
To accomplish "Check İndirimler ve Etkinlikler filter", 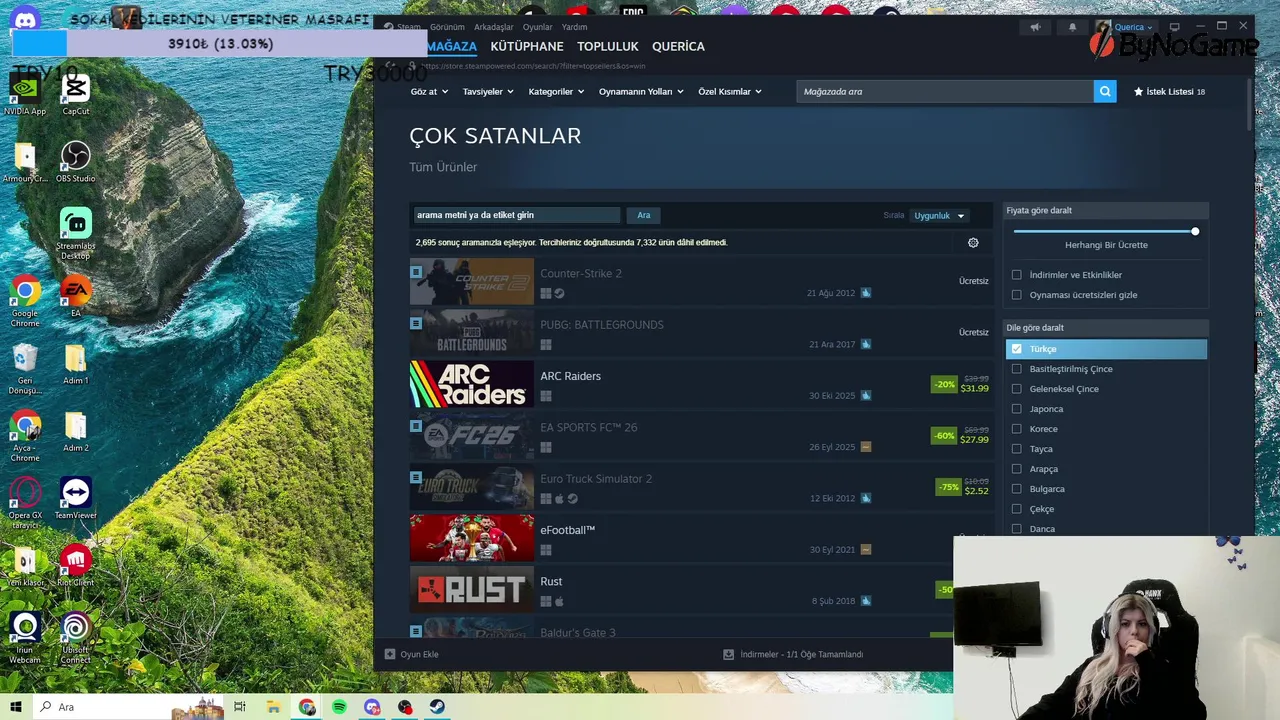I will (x=1017, y=274).
